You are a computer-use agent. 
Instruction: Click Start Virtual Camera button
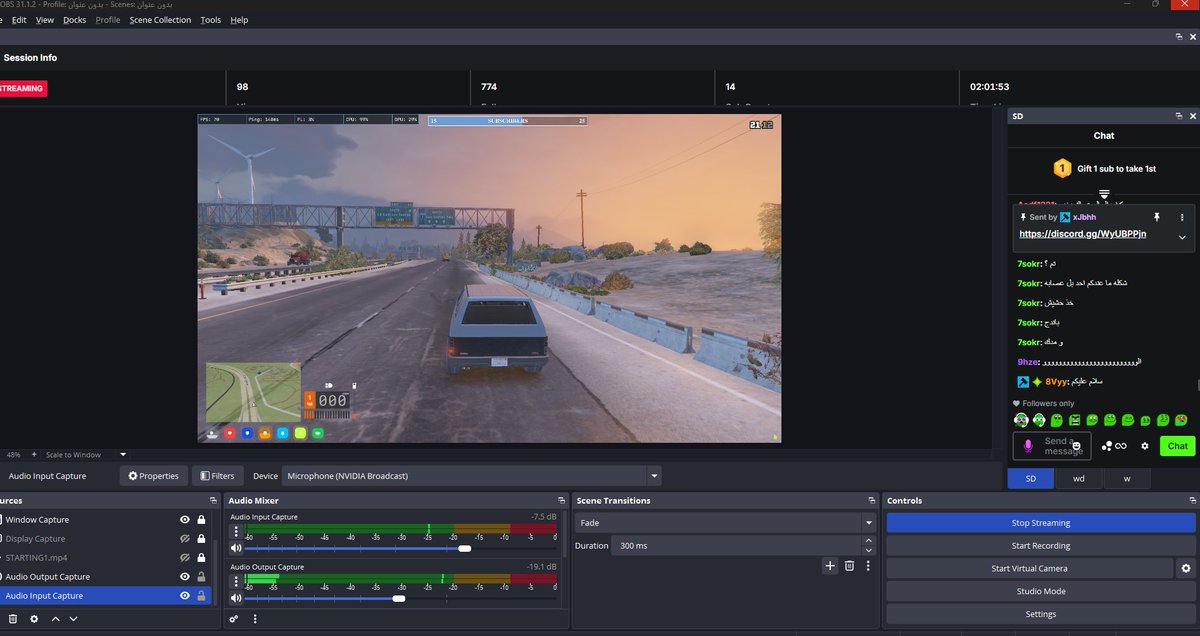tap(1029, 569)
